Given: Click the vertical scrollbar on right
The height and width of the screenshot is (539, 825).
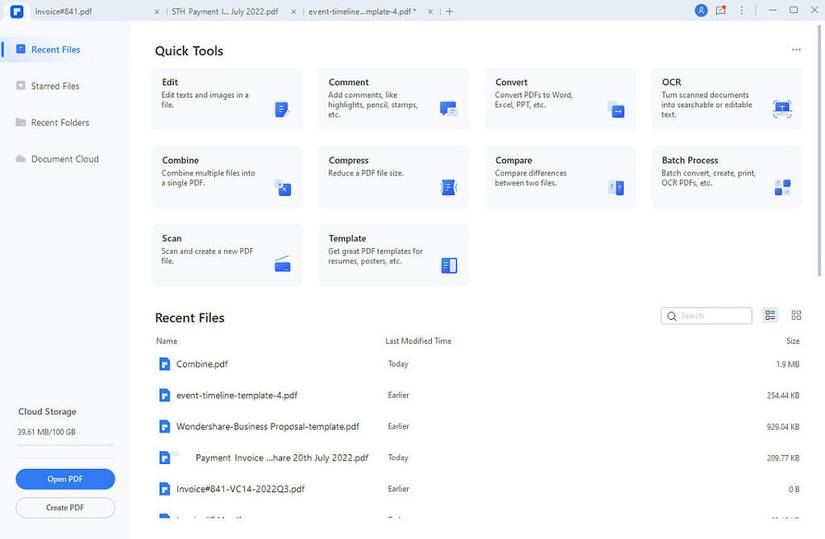Looking at the screenshot, I should pos(819,150).
